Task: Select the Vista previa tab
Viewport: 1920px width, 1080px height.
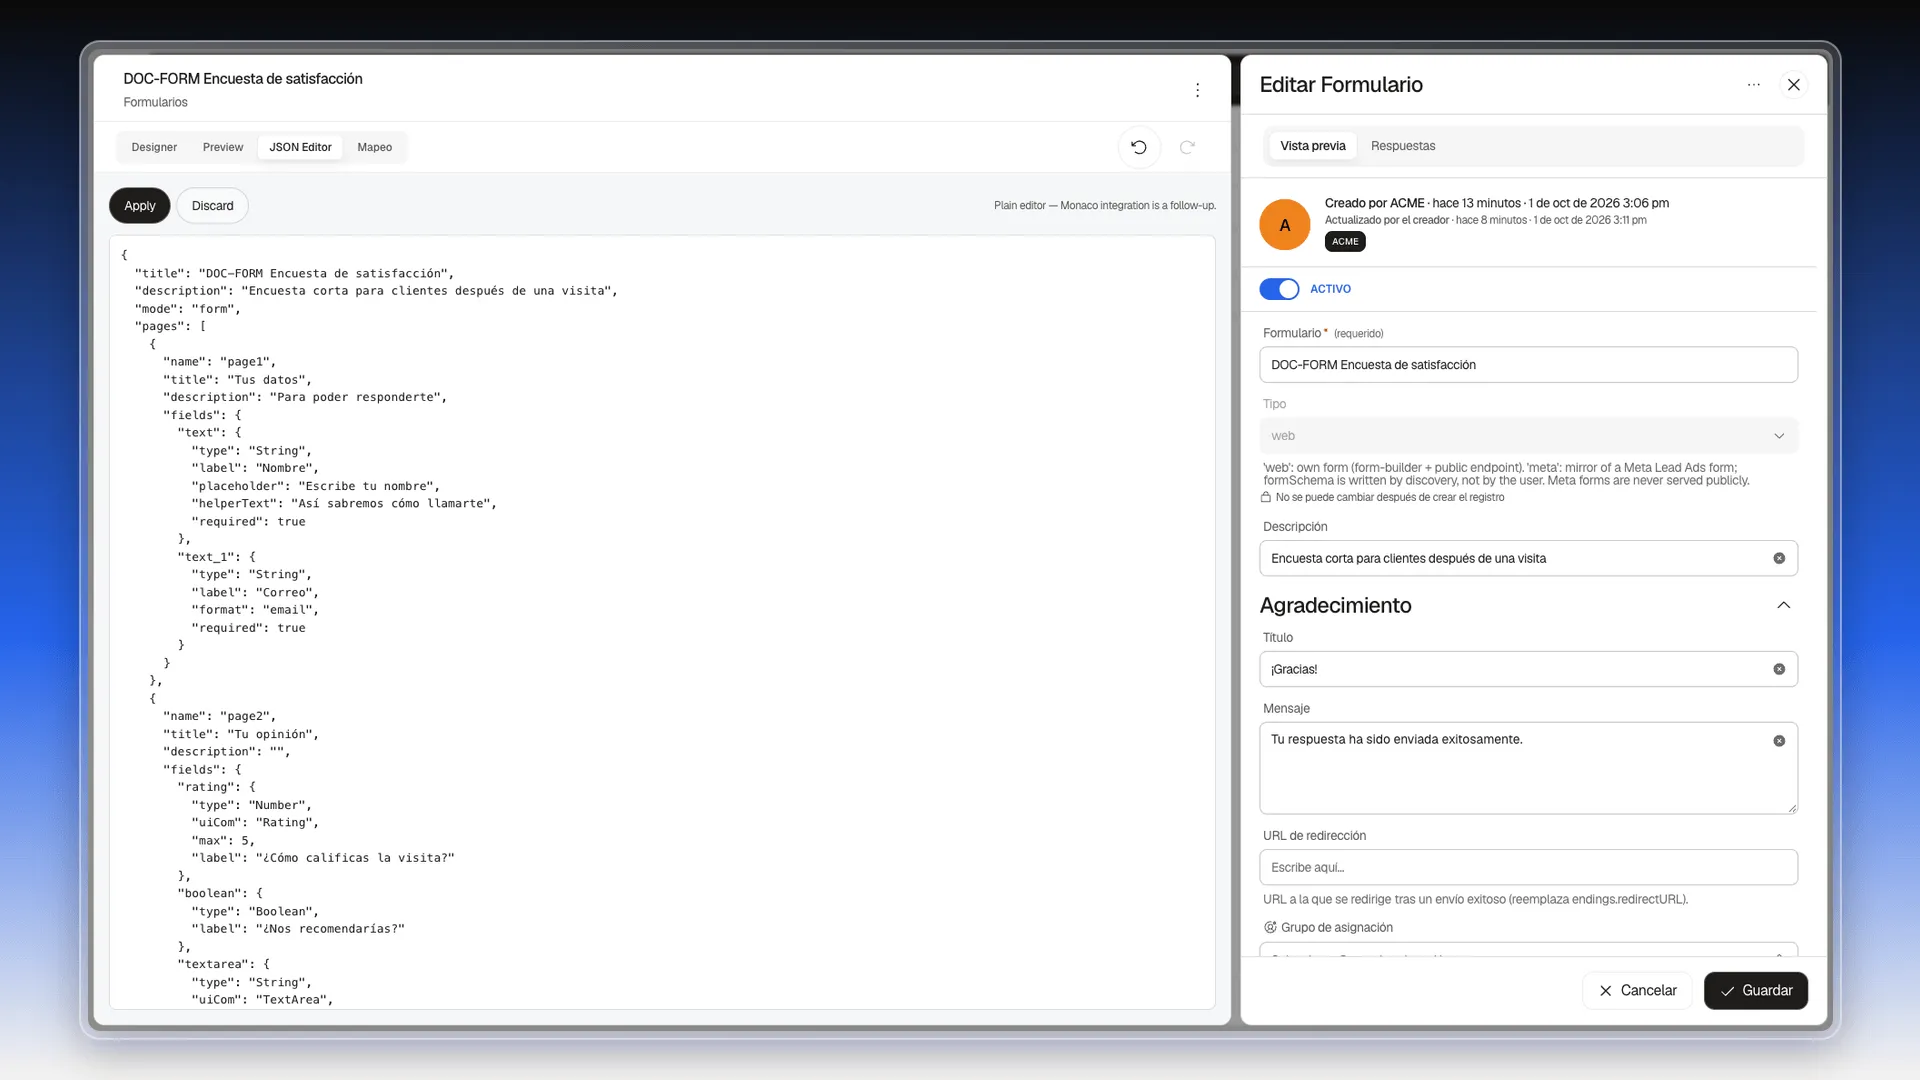Action: click(x=1312, y=146)
